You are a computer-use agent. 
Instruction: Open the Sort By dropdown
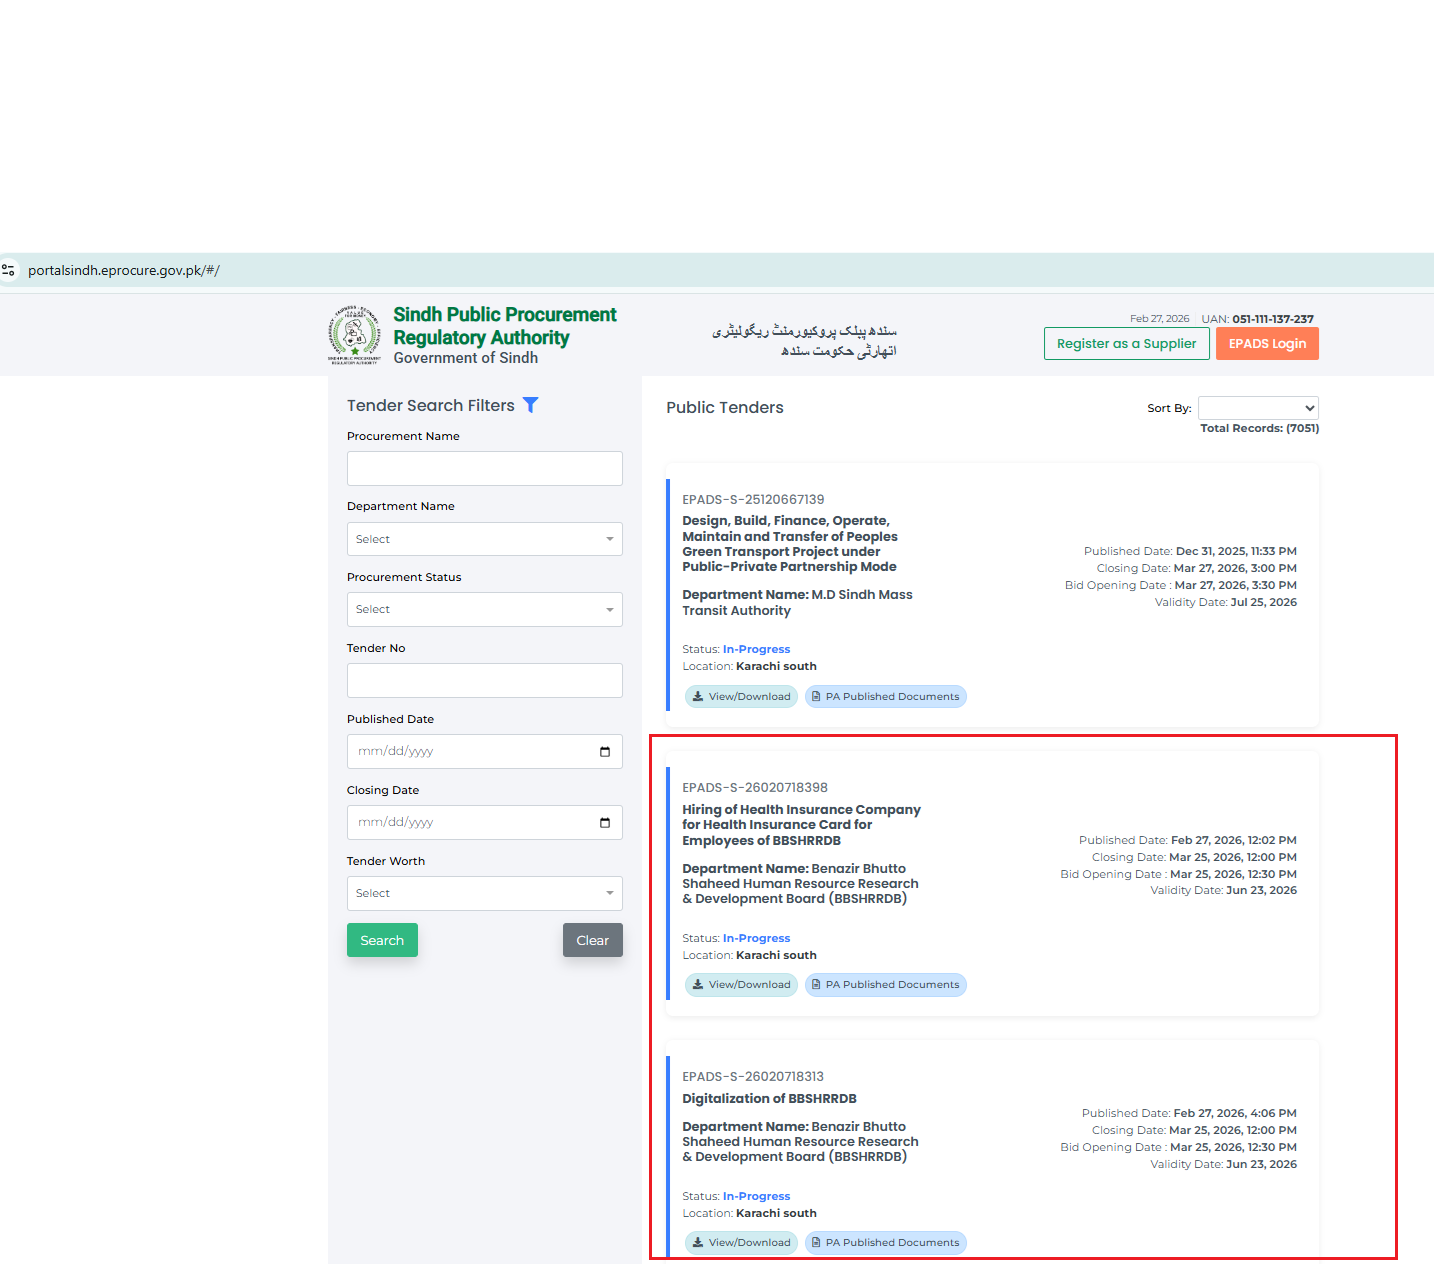(x=1258, y=408)
